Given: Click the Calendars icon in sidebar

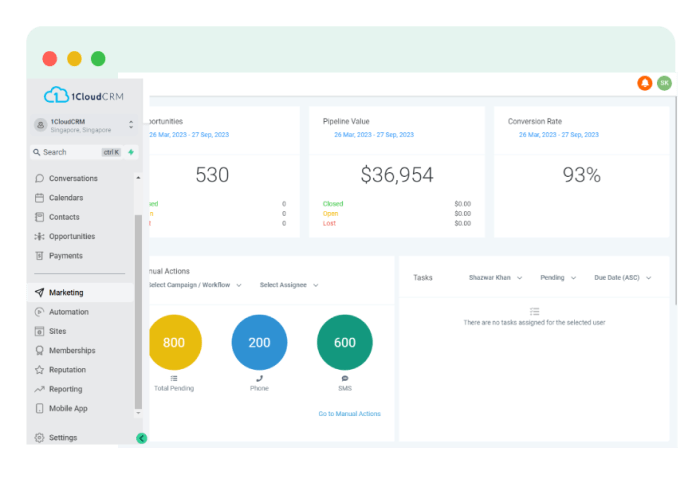Looking at the screenshot, I should click(x=39, y=197).
